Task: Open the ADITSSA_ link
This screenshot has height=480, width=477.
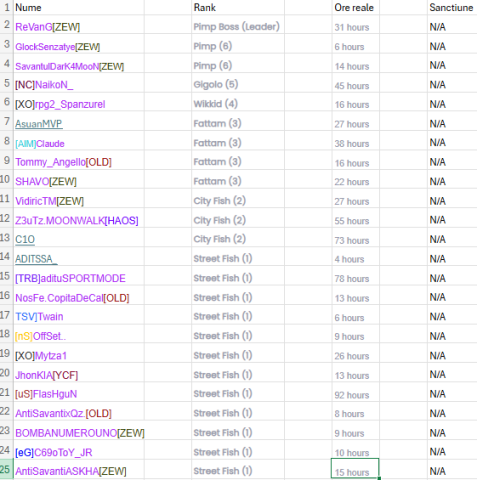Action: click(x=36, y=259)
